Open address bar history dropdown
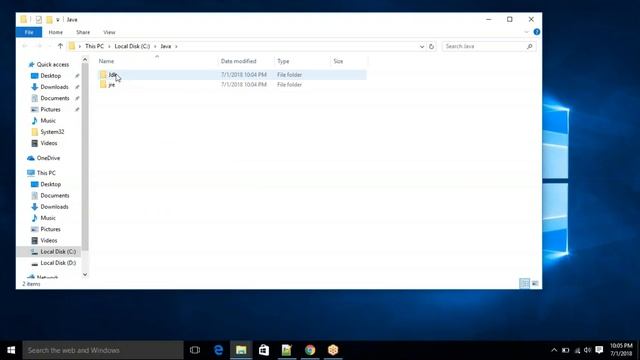640x360 pixels. tap(422, 47)
